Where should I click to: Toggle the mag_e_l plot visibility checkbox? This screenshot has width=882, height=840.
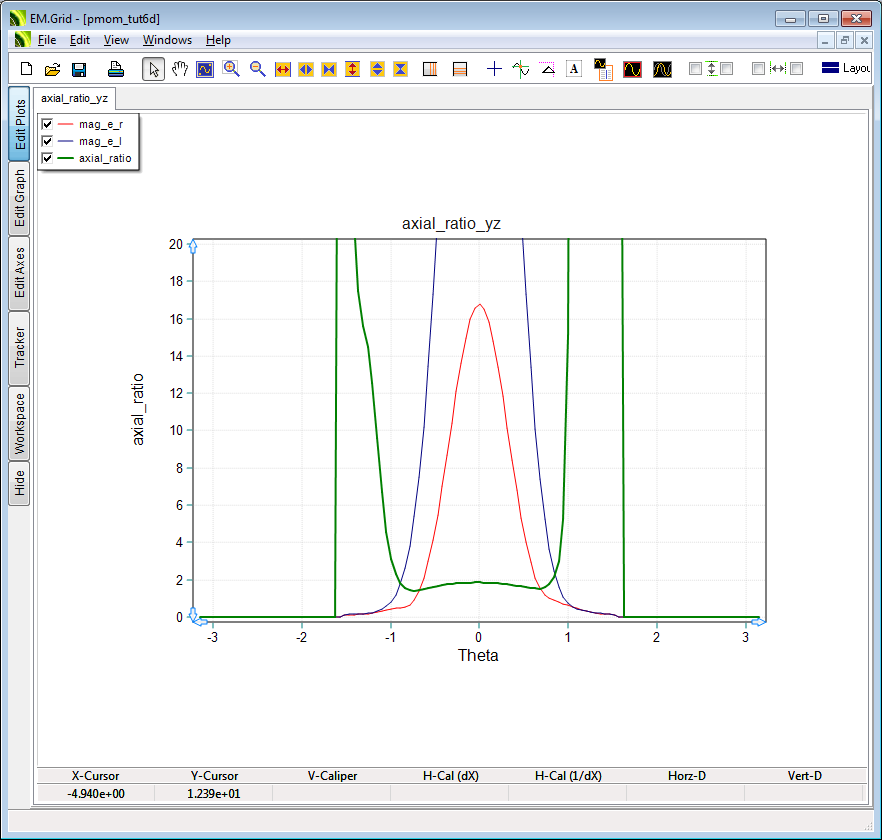[x=47, y=141]
